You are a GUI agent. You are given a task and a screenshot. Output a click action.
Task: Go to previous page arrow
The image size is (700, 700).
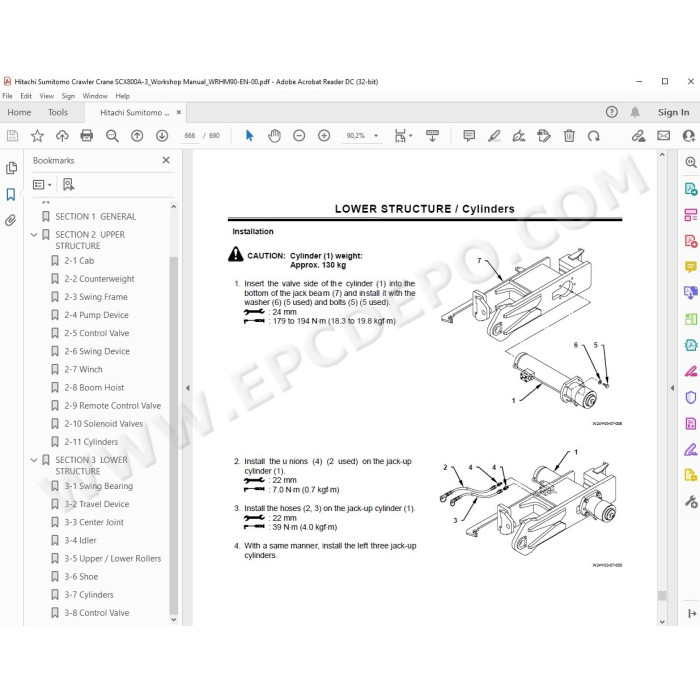(x=137, y=135)
